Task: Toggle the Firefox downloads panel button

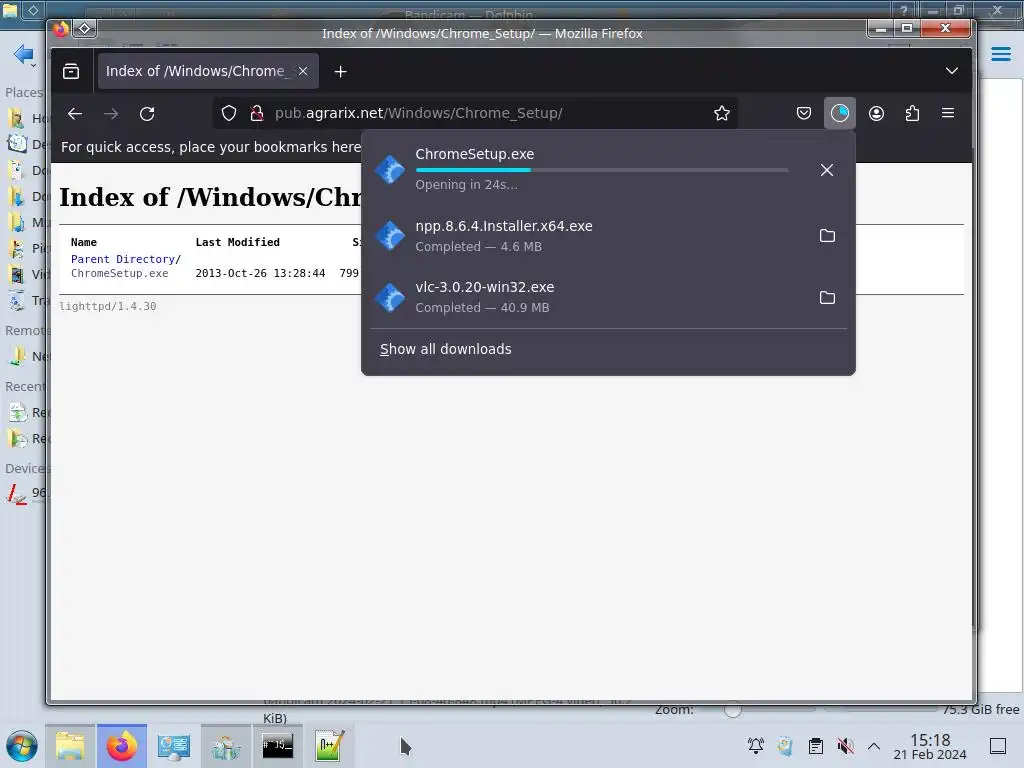Action: (840, 114)
